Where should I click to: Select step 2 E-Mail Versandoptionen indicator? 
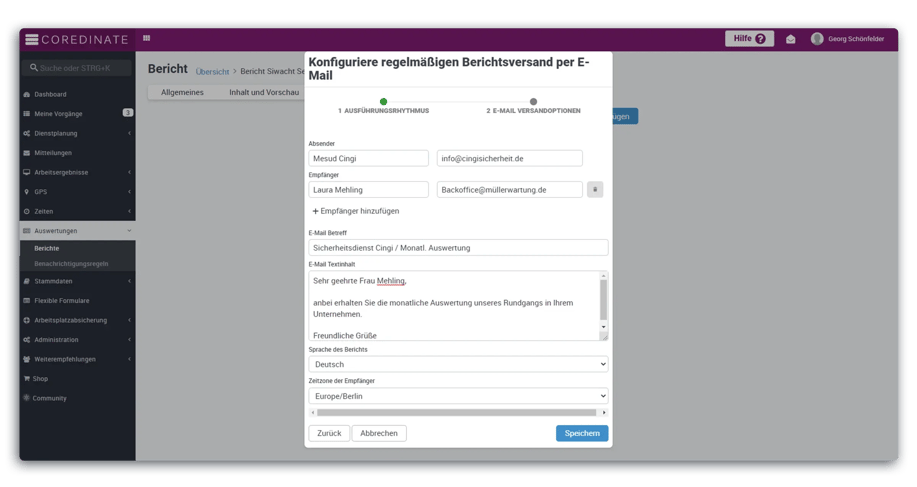pos(533,101)
